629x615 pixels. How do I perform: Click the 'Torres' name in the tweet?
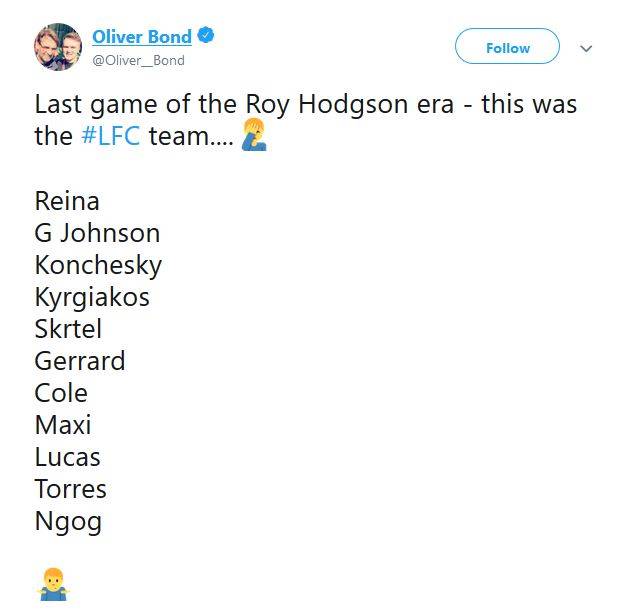pos(70,489)
